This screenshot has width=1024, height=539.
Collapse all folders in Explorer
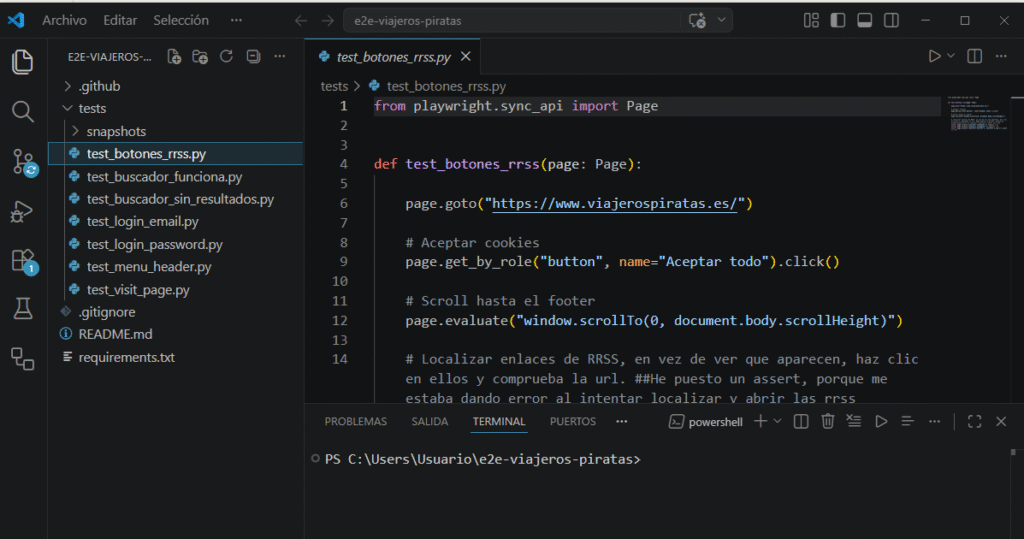253,57
